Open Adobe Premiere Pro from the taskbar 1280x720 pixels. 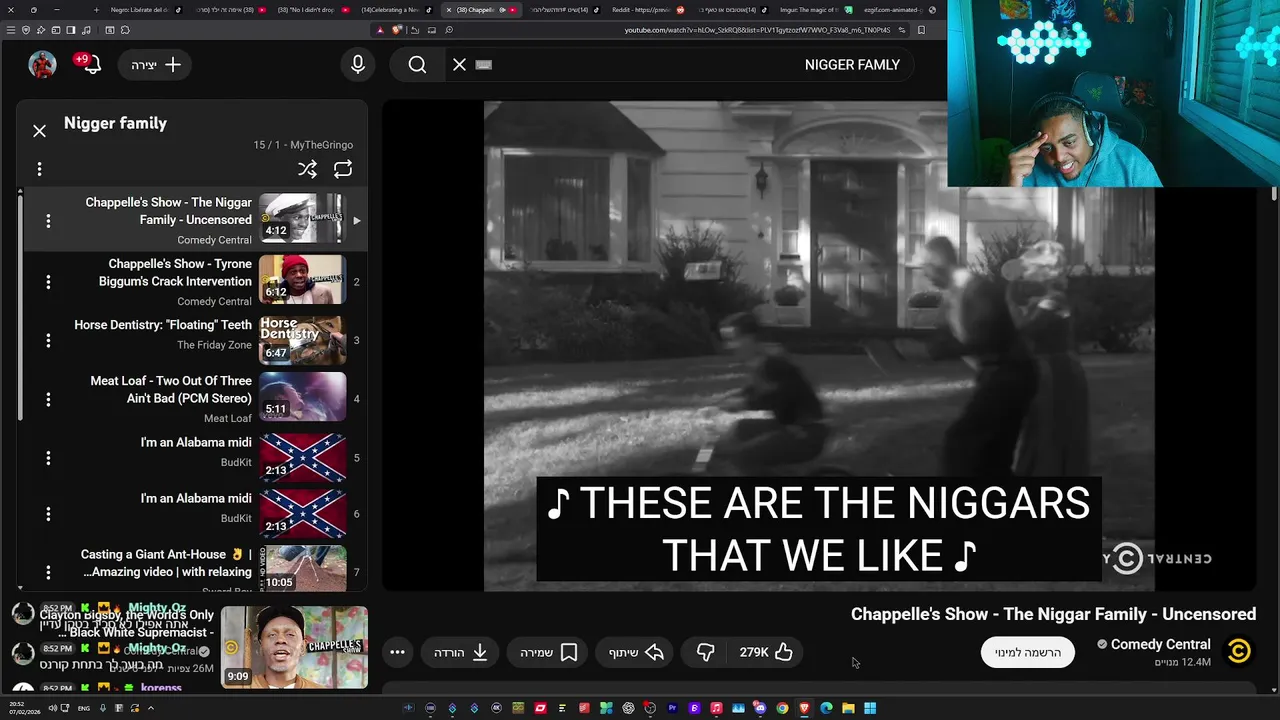[x=672, y=708]
